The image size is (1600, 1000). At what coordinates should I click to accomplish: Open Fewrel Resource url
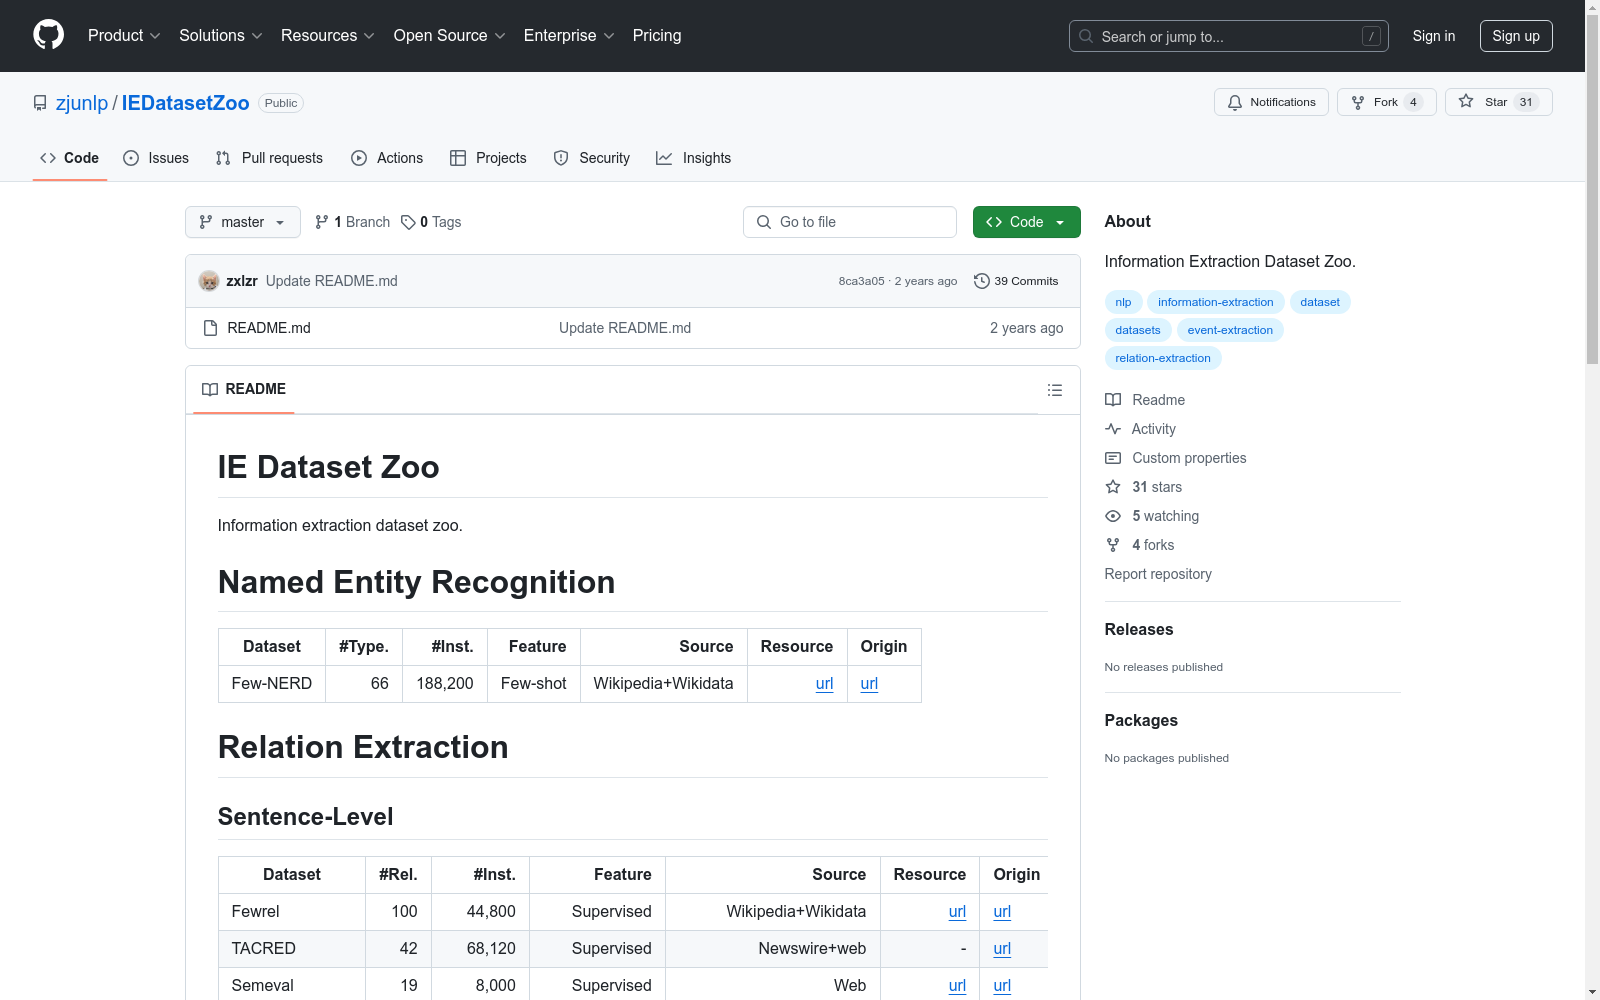[x=957, y=912]
